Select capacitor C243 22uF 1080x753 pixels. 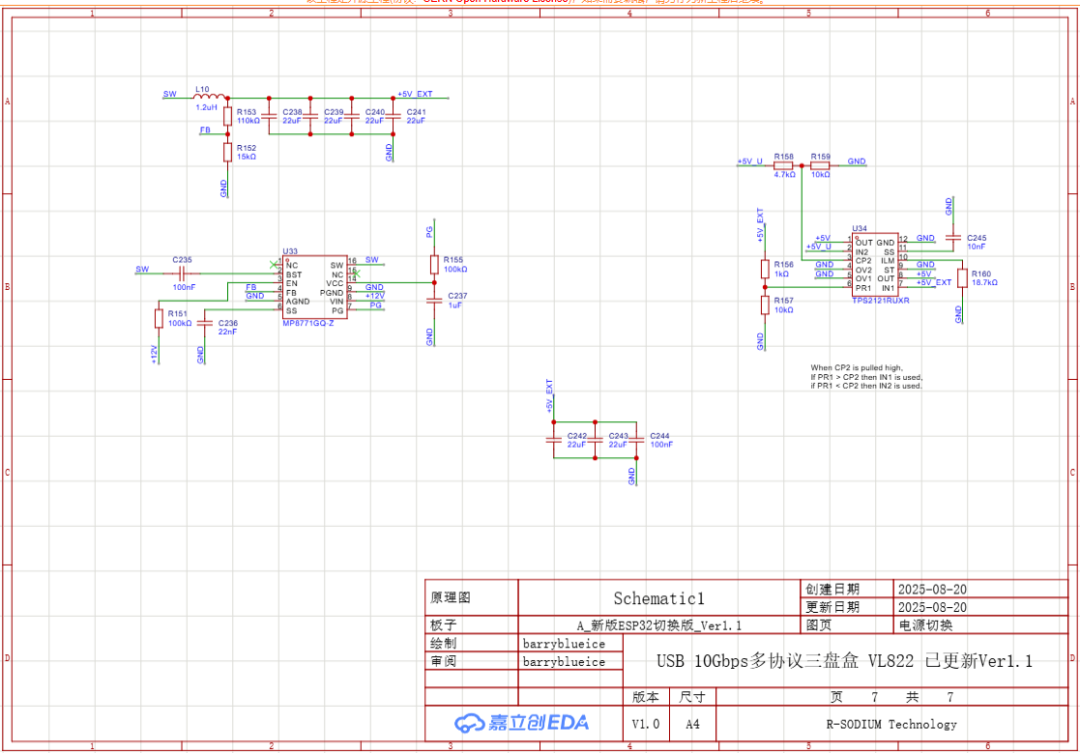pyautogui.click(x=595, y=440)
